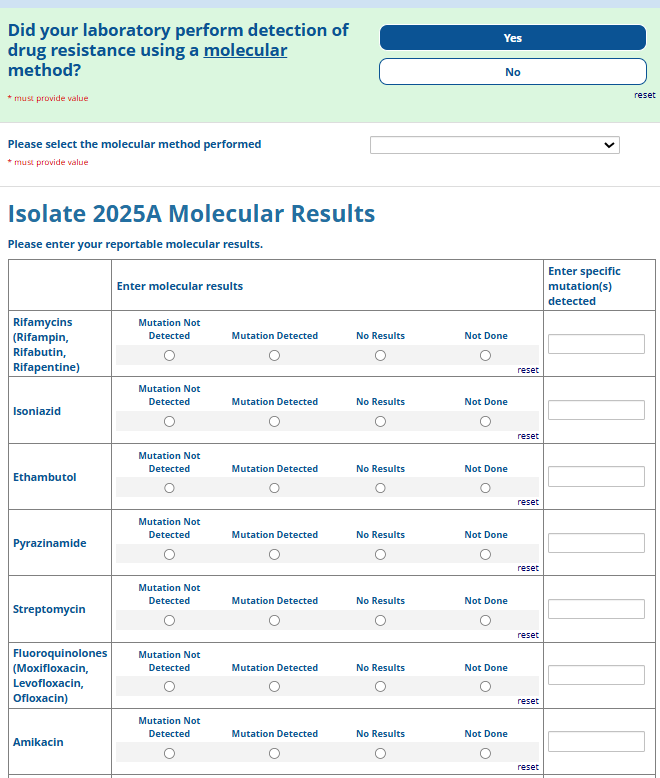Select Mutation Not Detected for Fluoroquinolones
Viewport: 660px width, 778px height.
[169, 687]
